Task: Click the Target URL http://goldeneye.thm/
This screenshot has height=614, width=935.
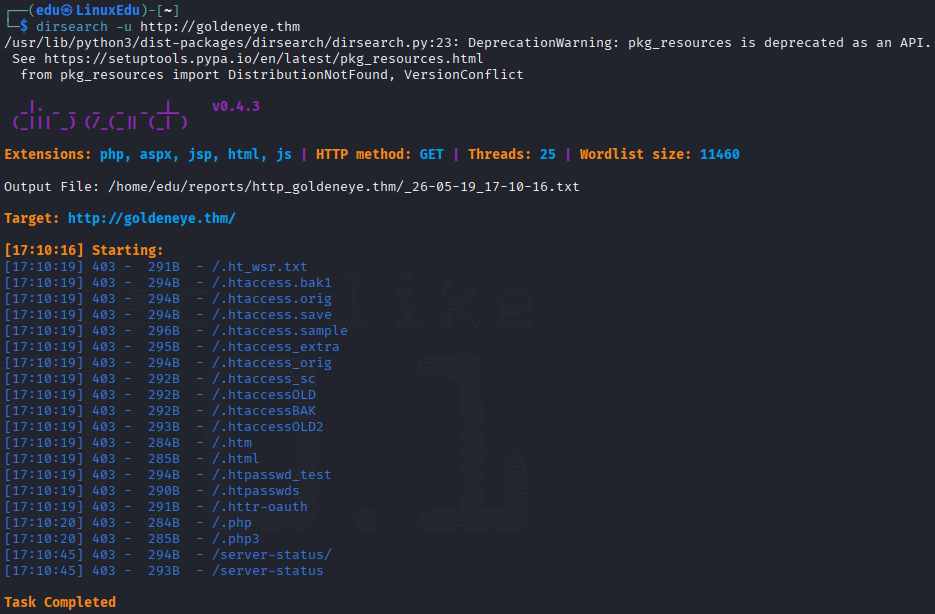Action: pyautogui.click(x=151, y=218)
